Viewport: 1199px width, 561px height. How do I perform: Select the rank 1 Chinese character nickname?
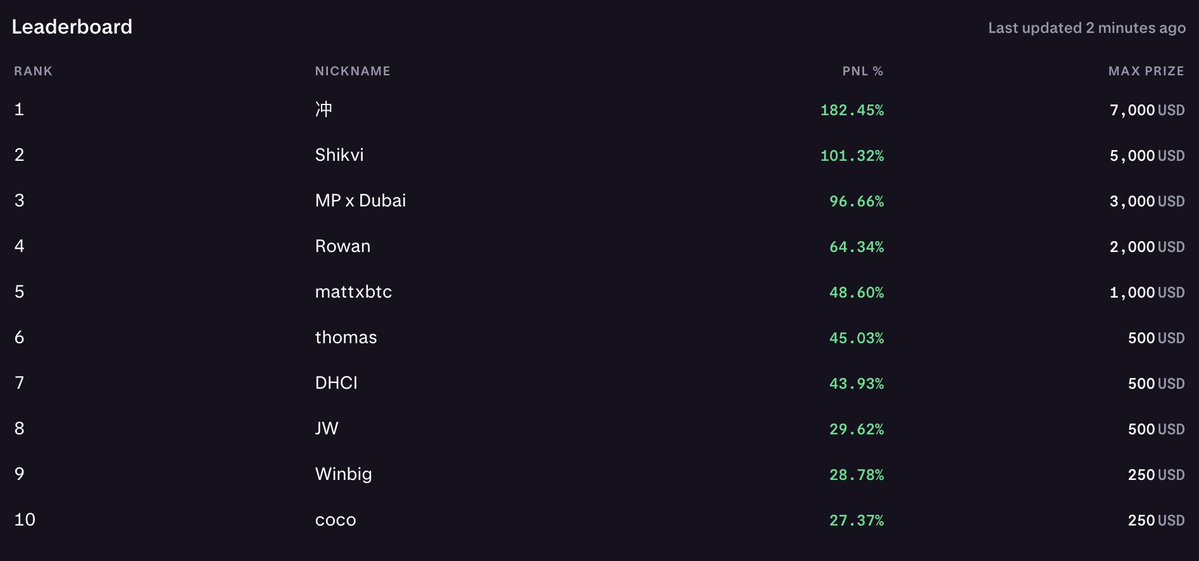pos(323,109)
